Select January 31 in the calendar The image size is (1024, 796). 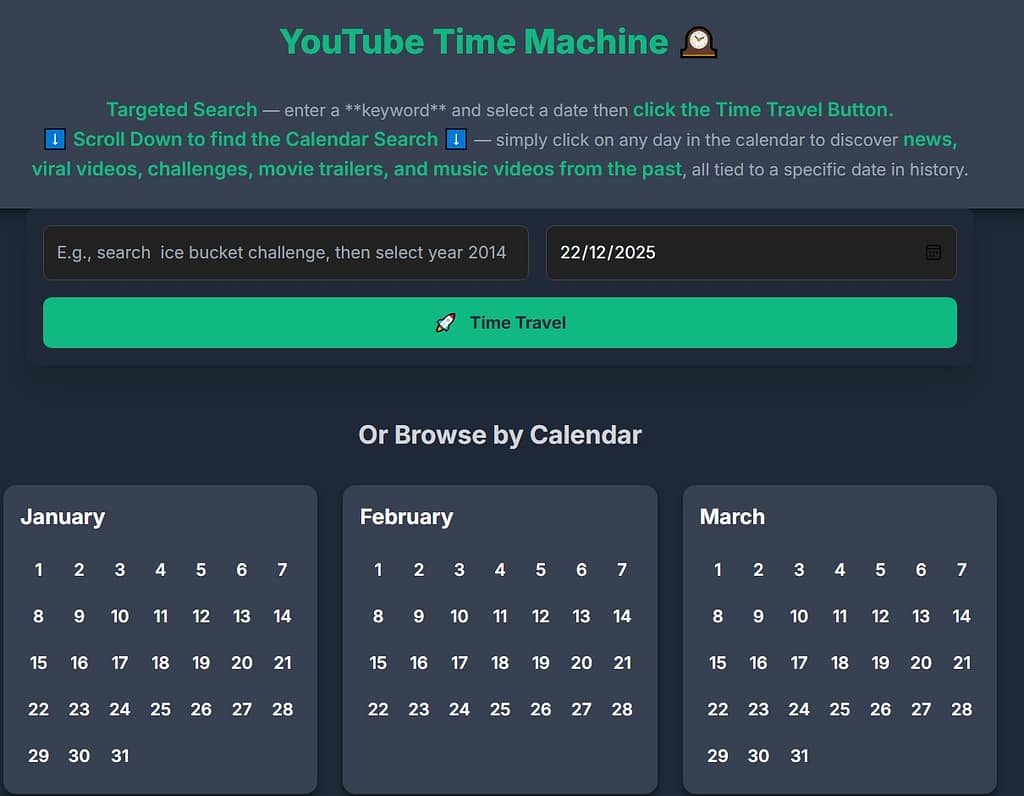pos(120,756)
